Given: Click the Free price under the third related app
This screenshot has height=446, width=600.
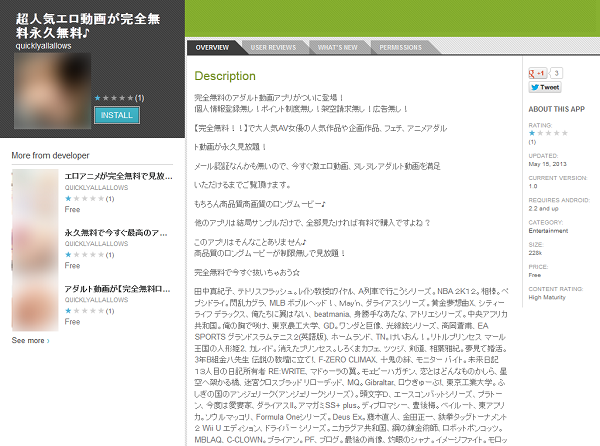Looking at the screenshot, I should pos(72,322).
